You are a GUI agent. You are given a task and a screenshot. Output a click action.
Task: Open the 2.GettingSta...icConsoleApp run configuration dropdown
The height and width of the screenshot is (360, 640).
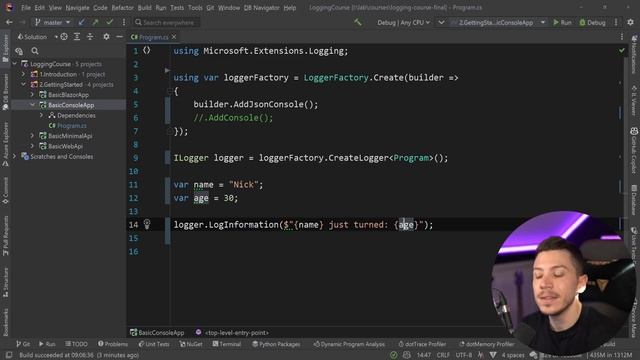pos(498,22)
